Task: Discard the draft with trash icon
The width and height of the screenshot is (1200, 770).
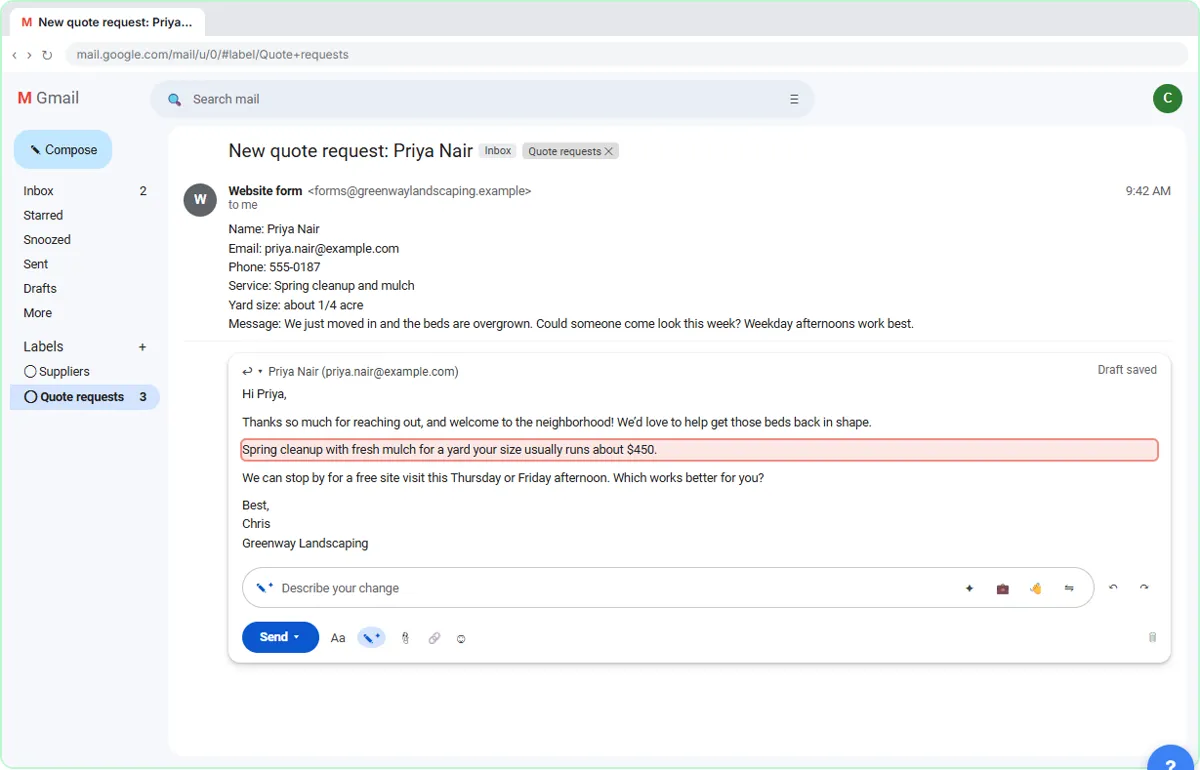Action: (x=1152, y=637)
